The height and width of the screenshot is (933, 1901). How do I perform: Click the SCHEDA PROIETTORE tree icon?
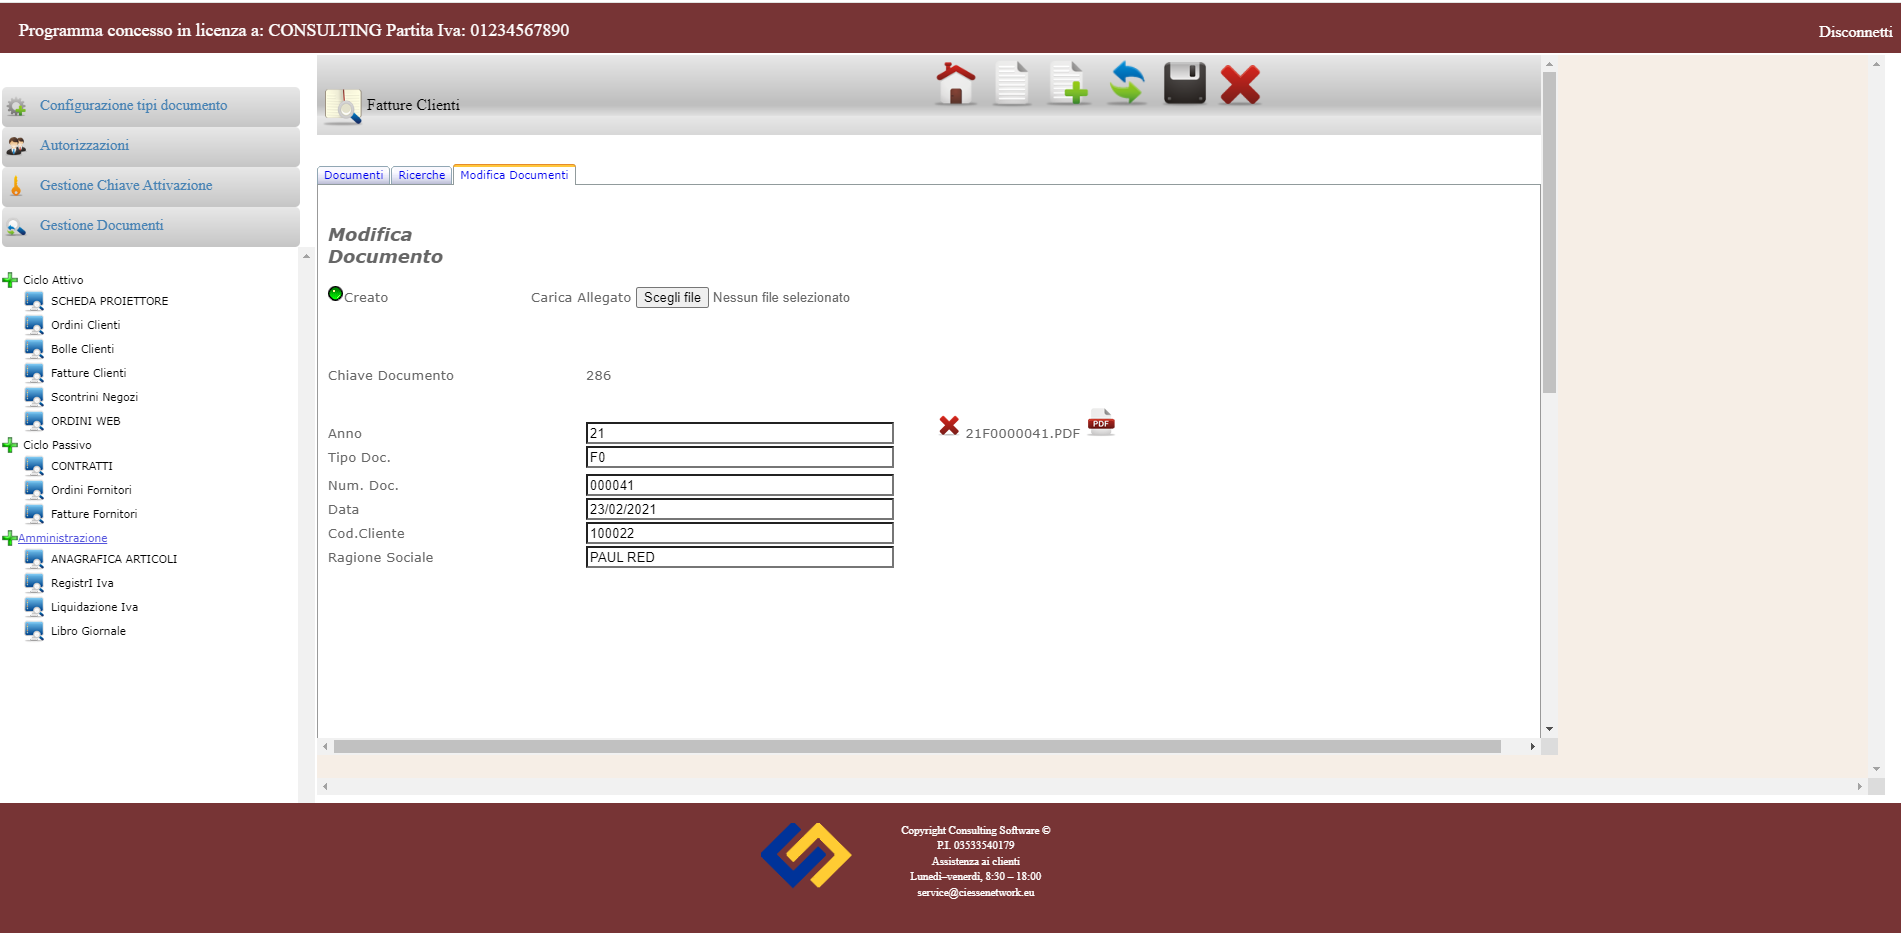pyautogui.click(x=34, y=301)
